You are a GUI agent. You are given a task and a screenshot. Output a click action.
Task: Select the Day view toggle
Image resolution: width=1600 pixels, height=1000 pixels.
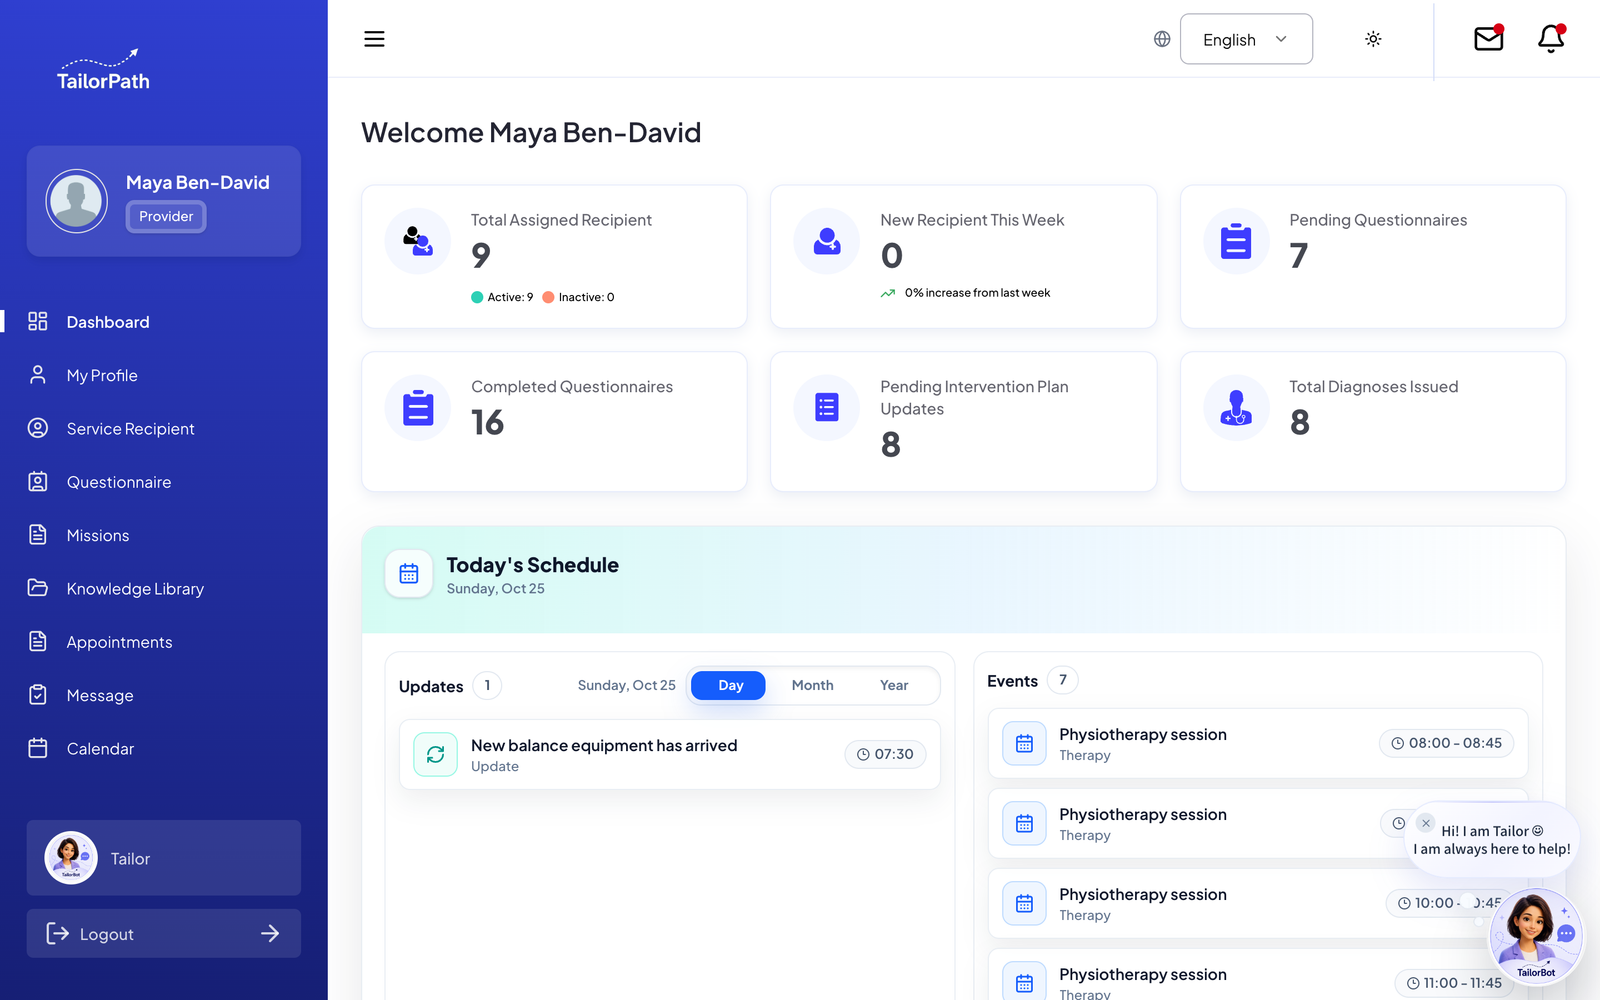coord(730,685)
